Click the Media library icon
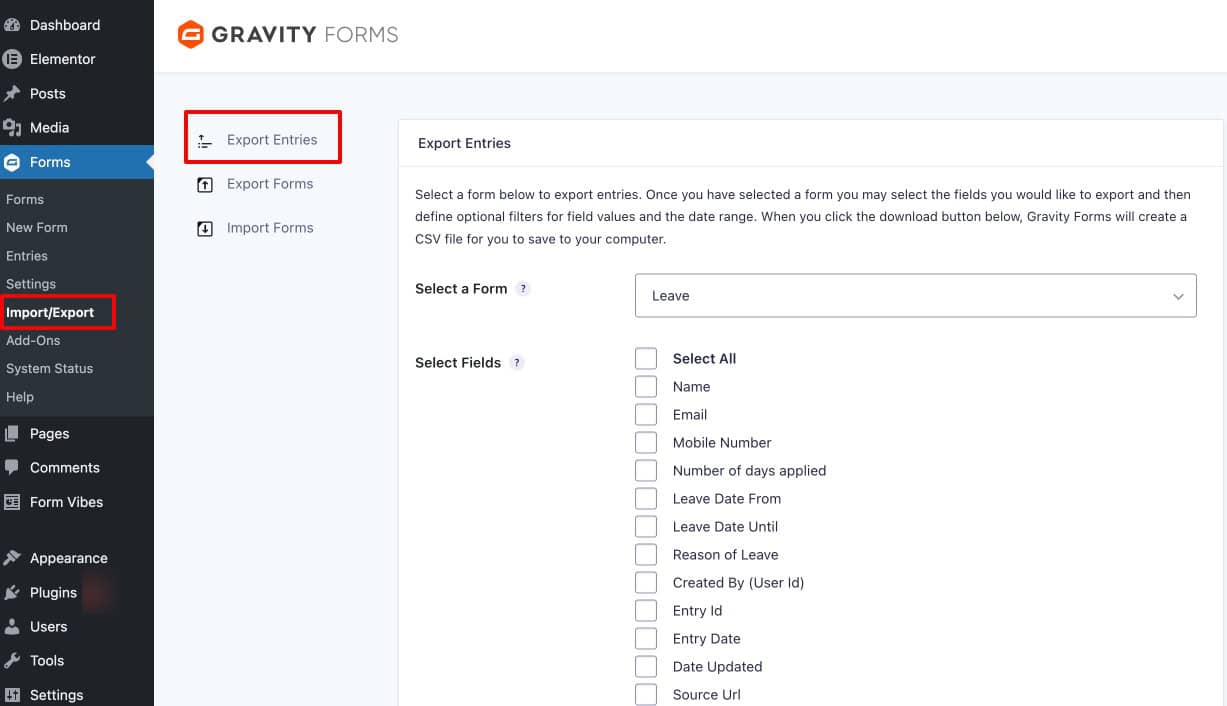This screenshot has height=706, width=1227. [13, 127]
